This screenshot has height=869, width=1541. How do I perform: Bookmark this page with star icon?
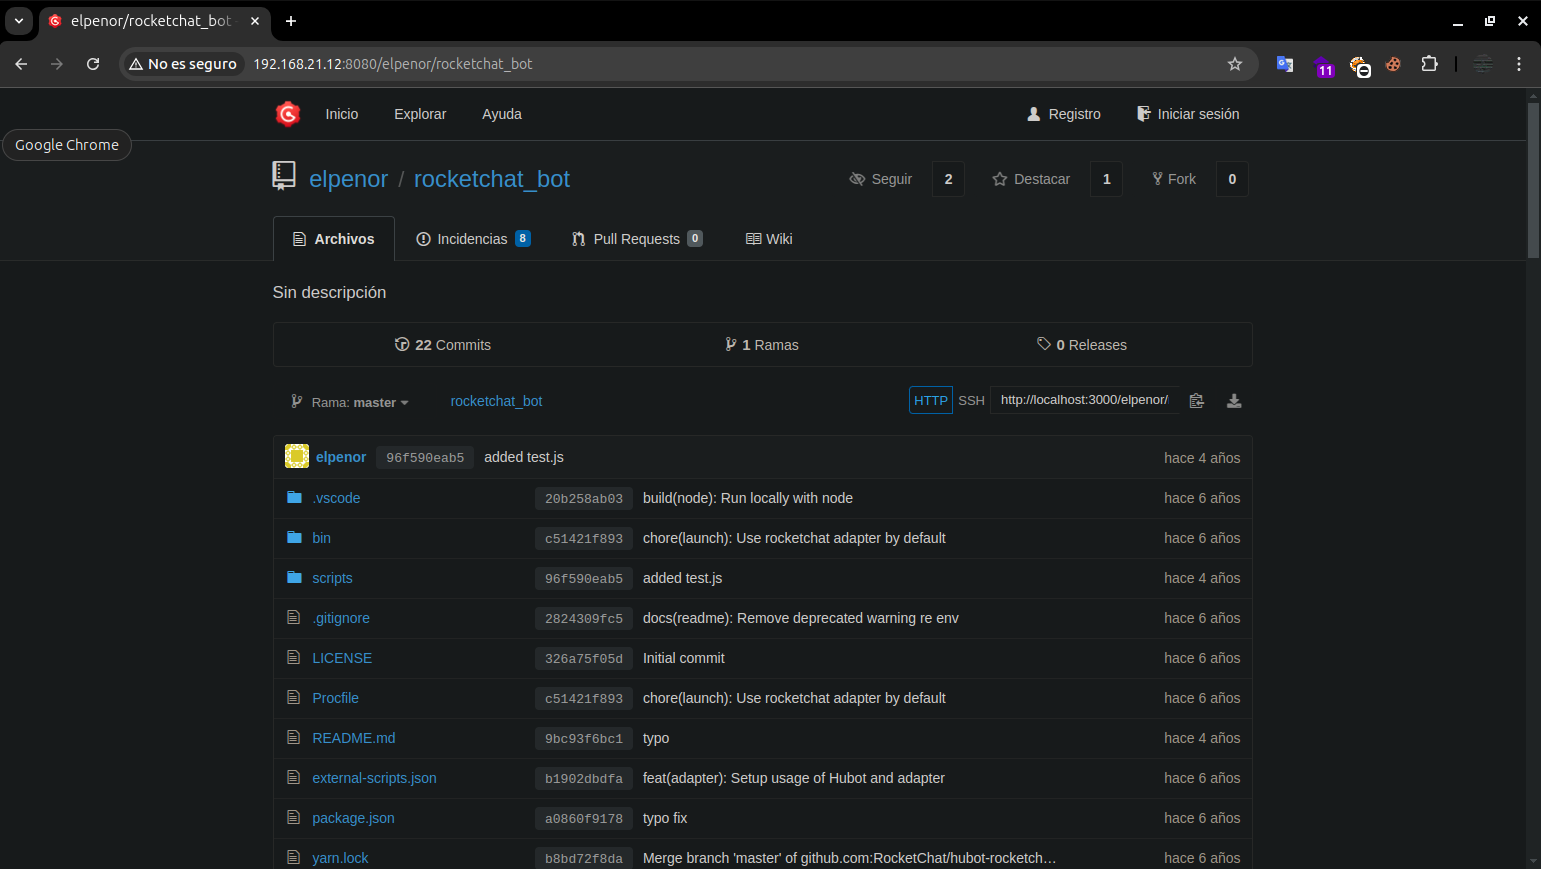click(x=1235, y=64)
